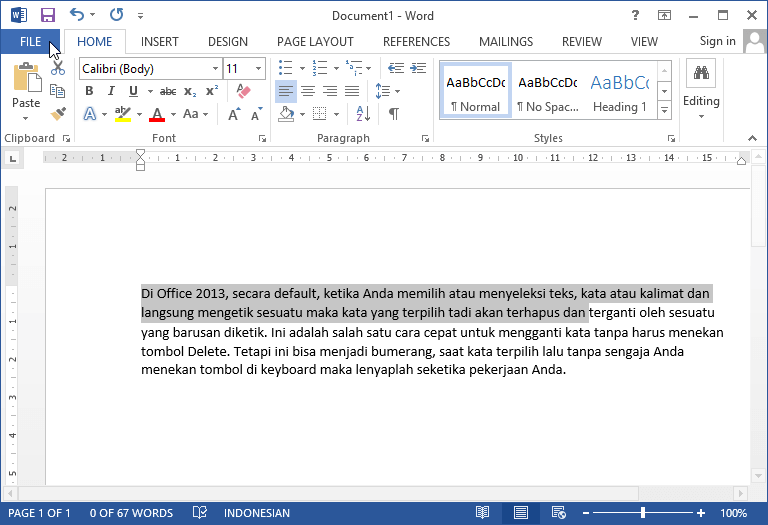Click the Repeat/Redo icon in Quick Access
The width and height of the screenshot is (768, 525).
click(117, 15)
